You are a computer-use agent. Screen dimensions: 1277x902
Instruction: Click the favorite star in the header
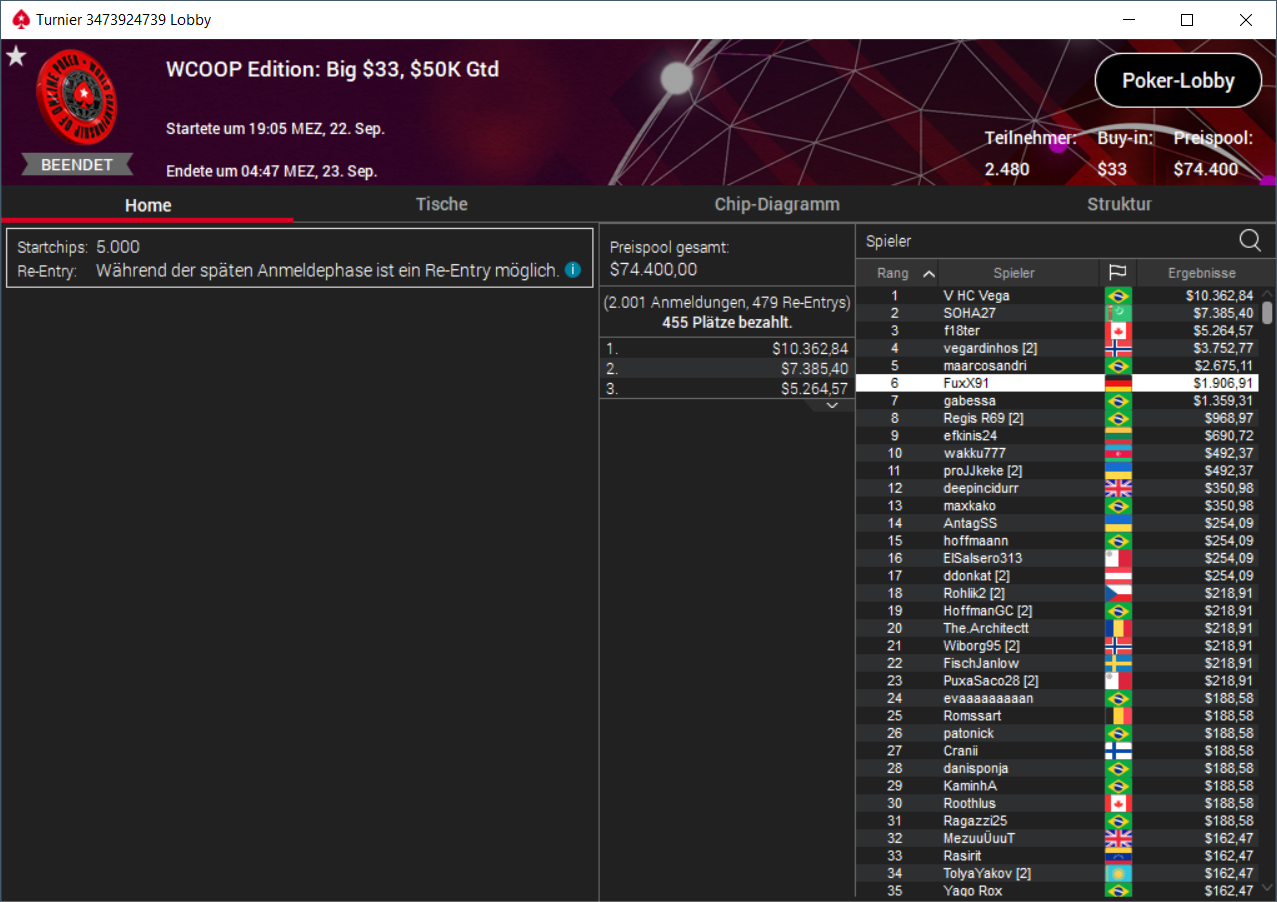[16, 56]
